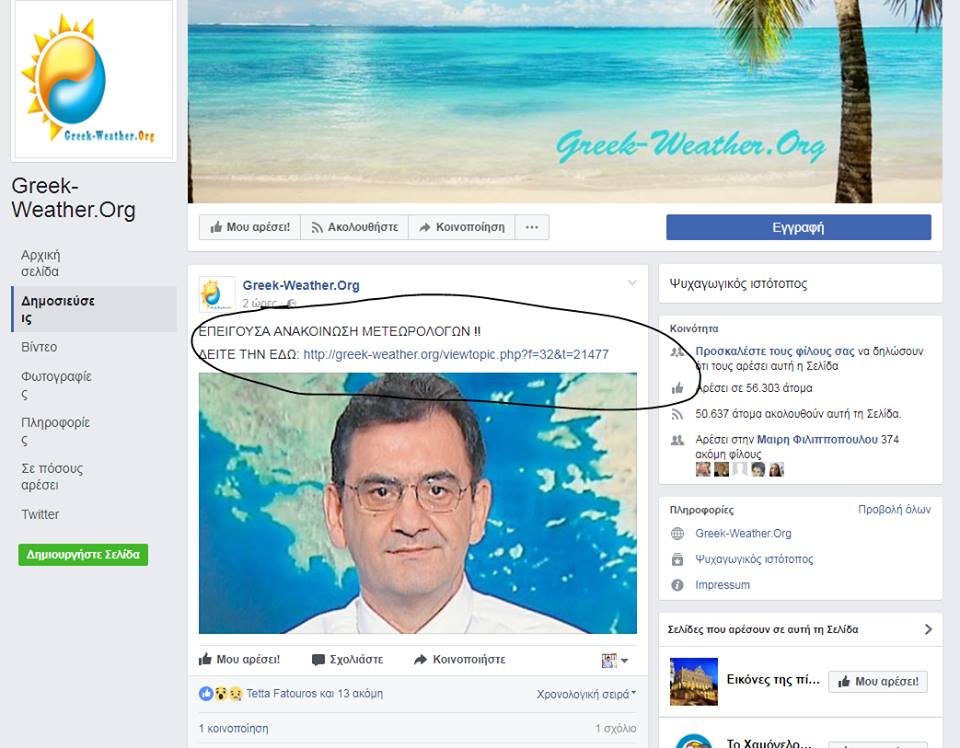Open the Σε πόσους αρέσει tab
The width and height of the screenshot is (960, 748).
pos(94,477)
